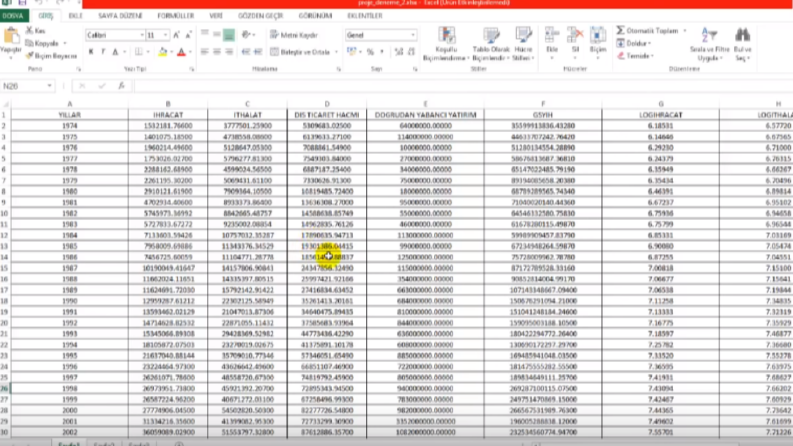Open the Birleştir ve Ortala dropdown arrow
The image size is (793, 446).
336,52
